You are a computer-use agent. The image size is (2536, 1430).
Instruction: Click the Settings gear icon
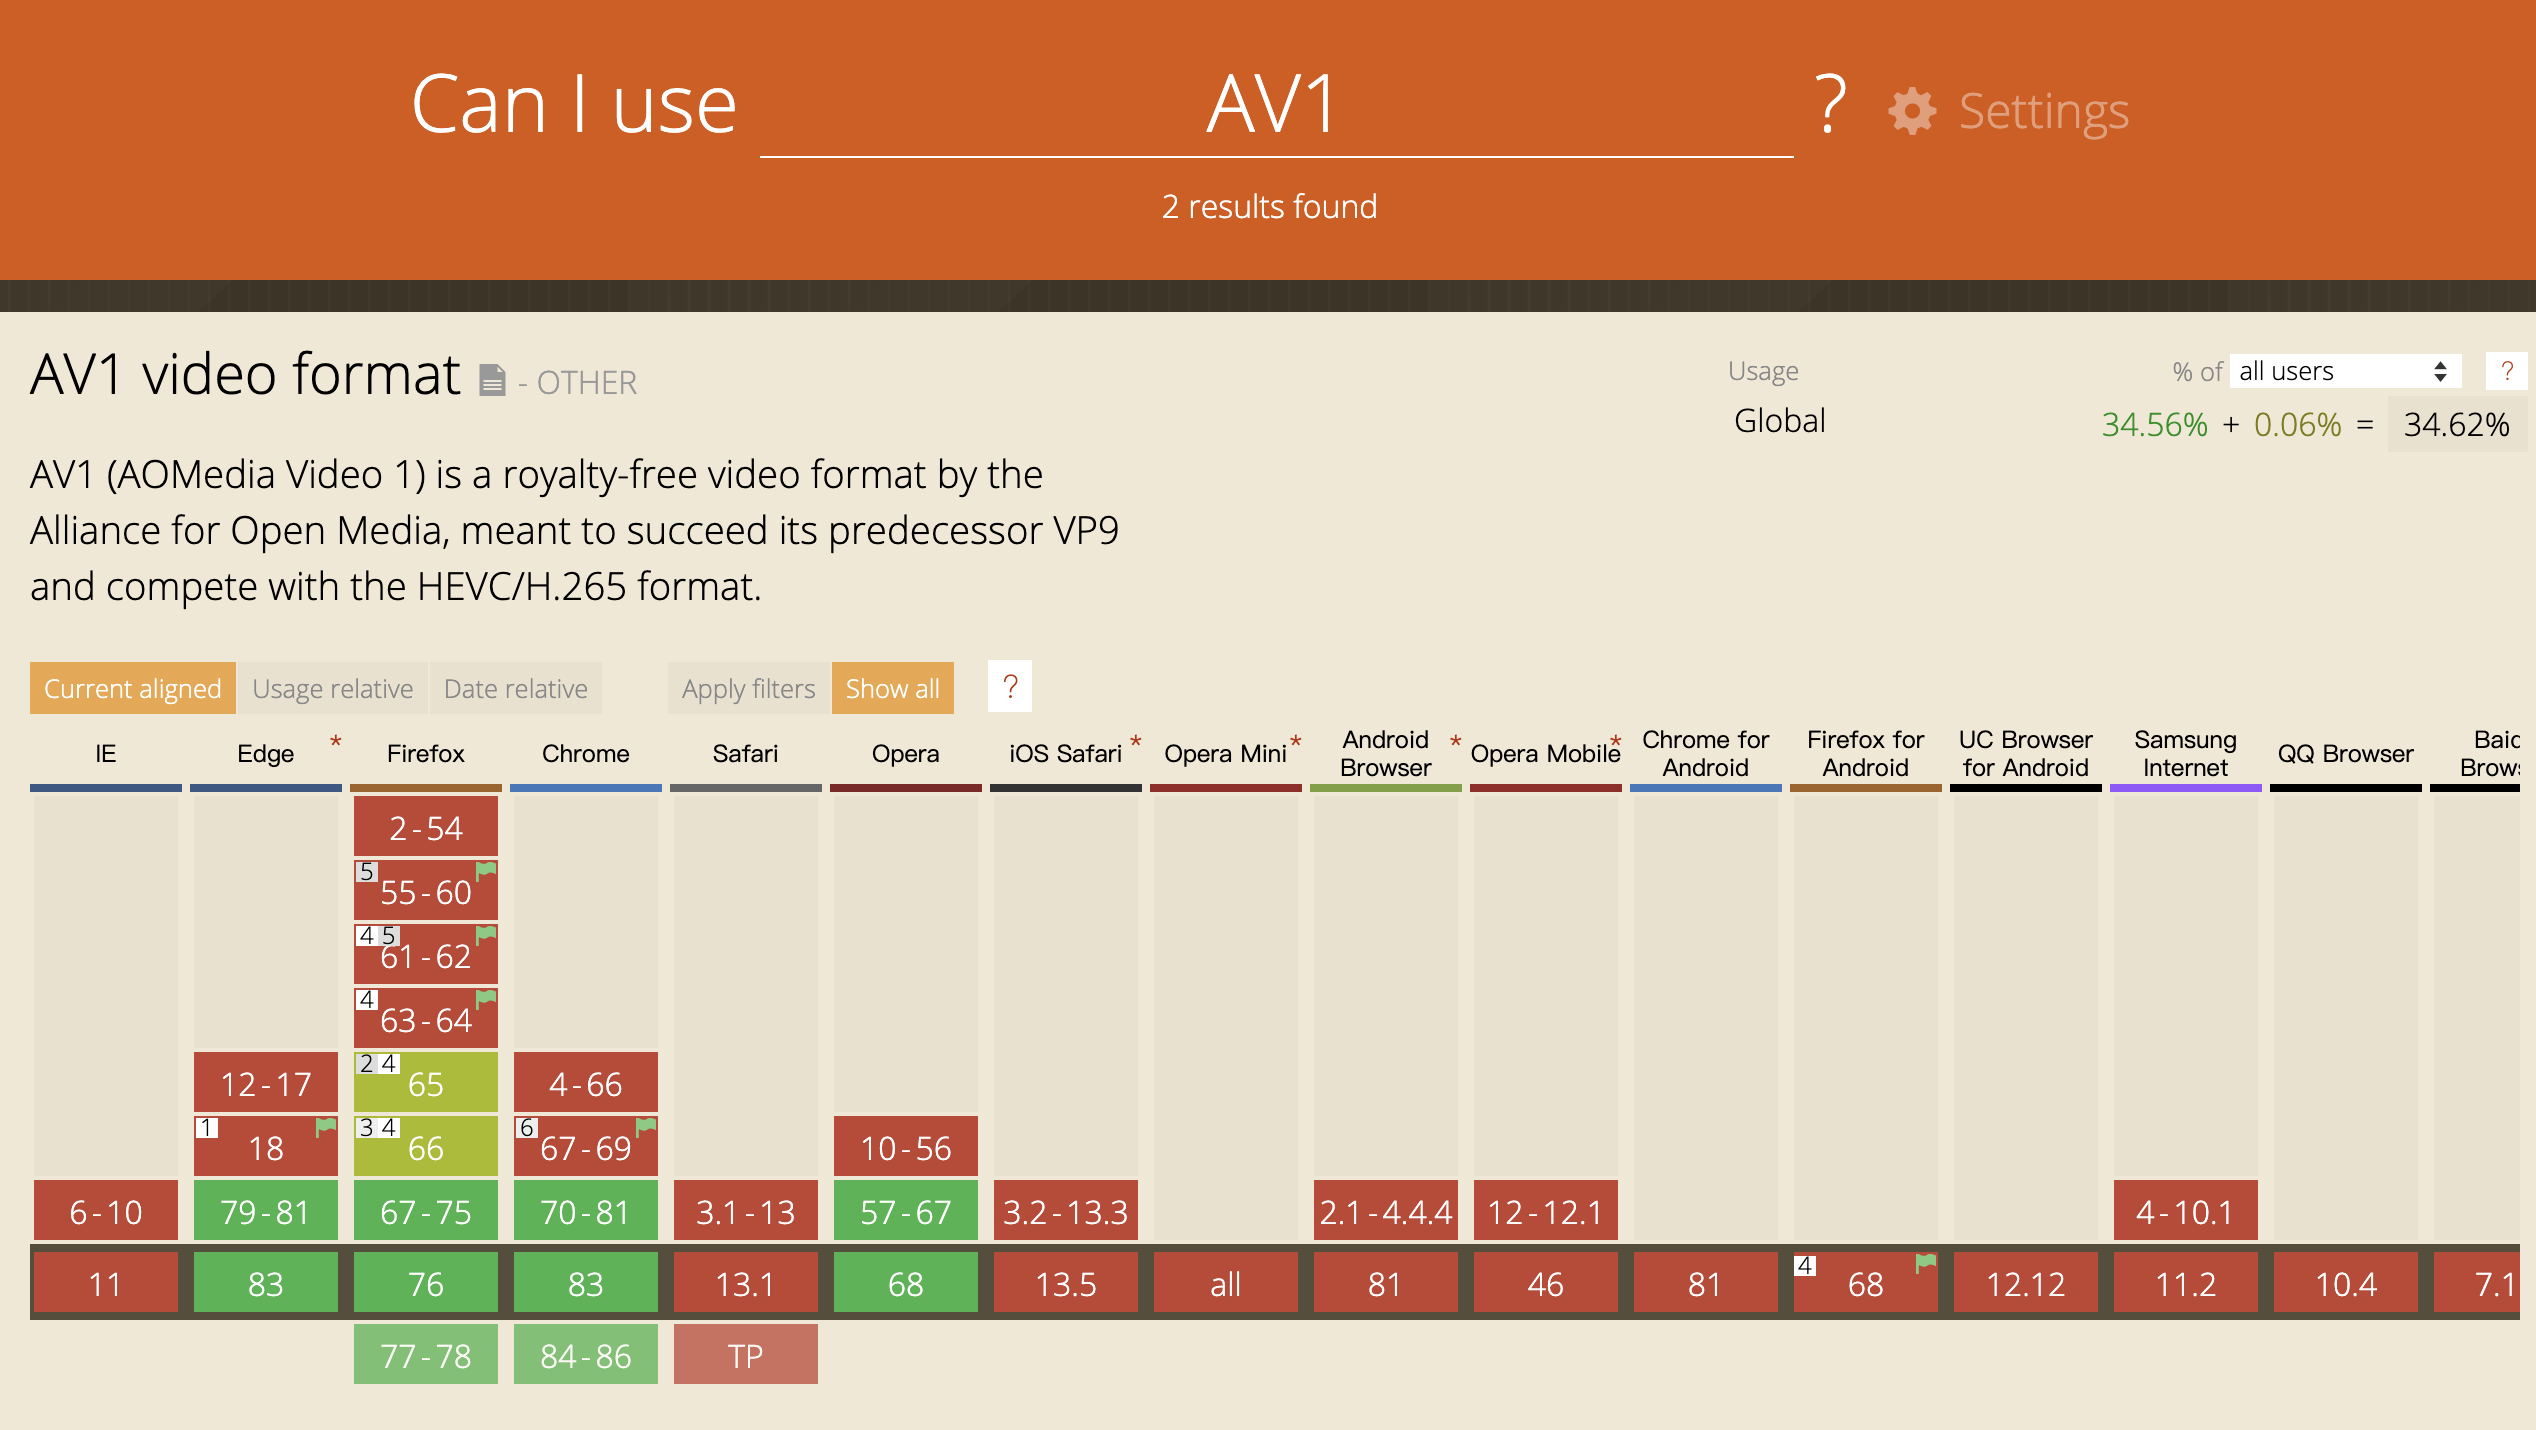[x=1912, y=110]
